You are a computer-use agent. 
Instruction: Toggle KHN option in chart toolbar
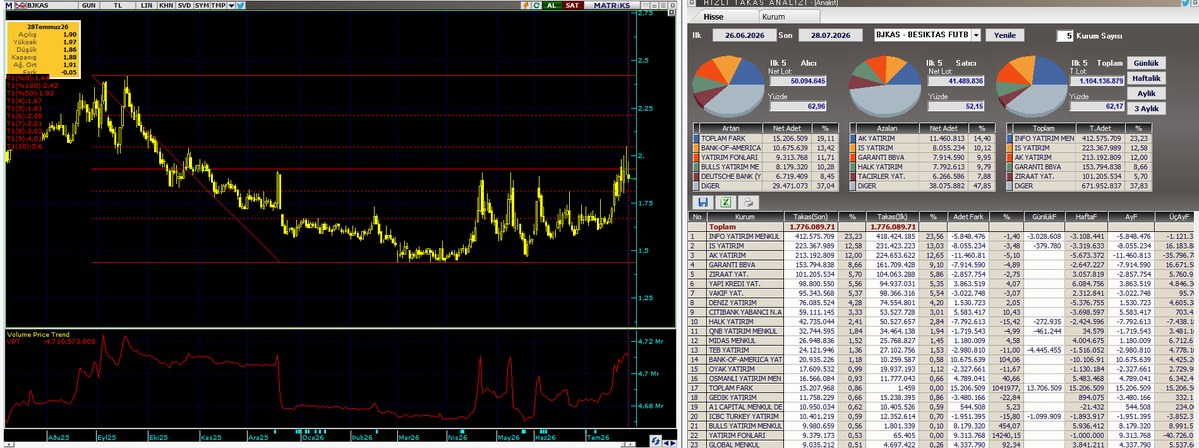(x=166, y=5)
